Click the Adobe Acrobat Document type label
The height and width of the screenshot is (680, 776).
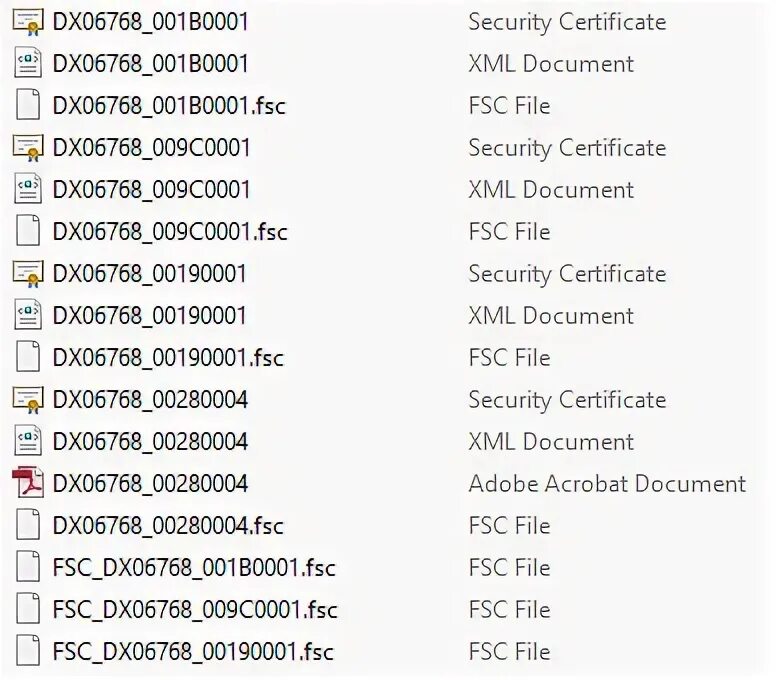point(607,484)
